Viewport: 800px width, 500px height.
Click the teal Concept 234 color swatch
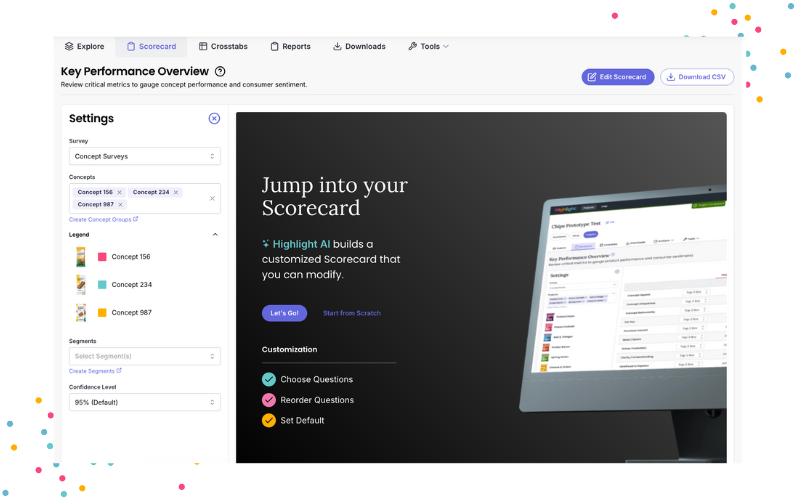[x=102, y=285]
